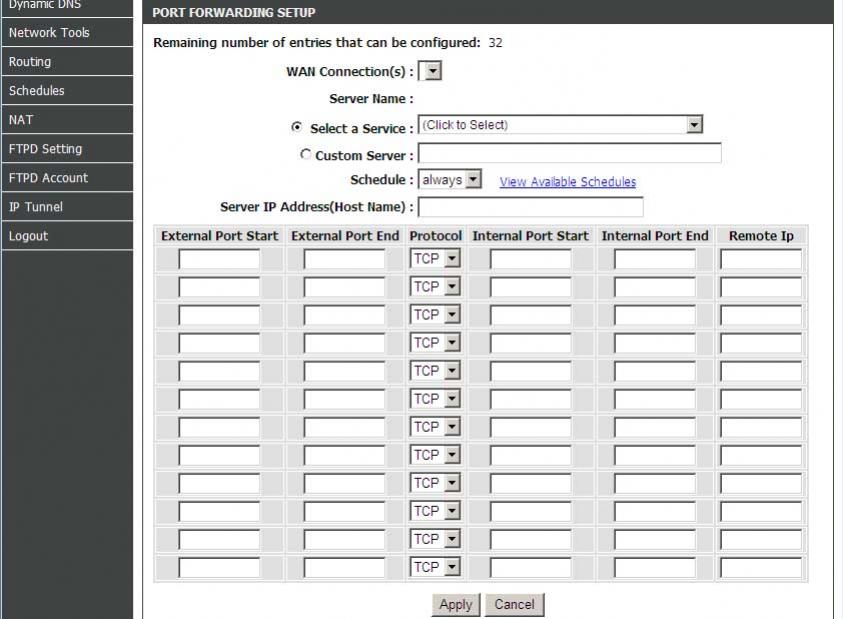Click External Port End field in row 4
Image resolution: width=843 pixels, height=619 pixels.
point(344,343)
